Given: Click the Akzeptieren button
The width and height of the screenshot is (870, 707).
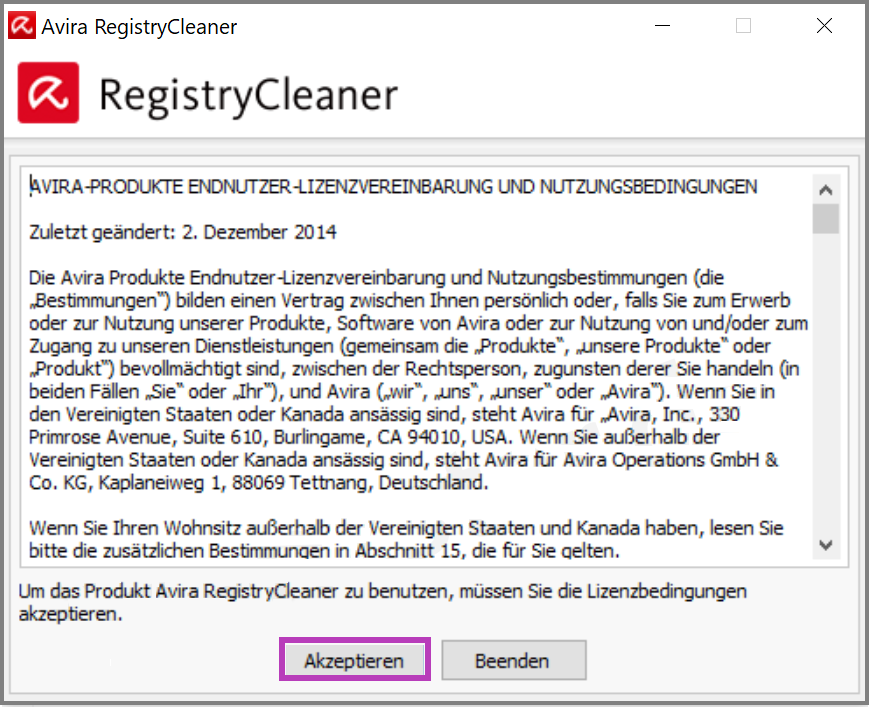Looking at the screenshot, I should point(355,660).
